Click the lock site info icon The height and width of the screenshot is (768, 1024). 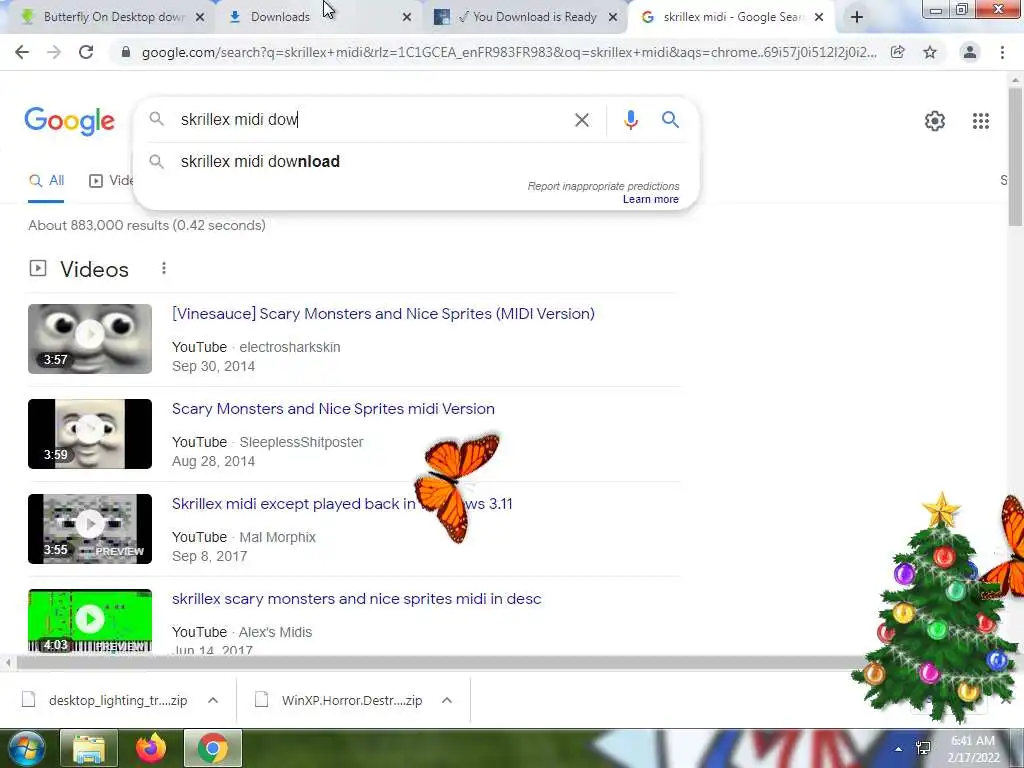(x=126, y=52)
